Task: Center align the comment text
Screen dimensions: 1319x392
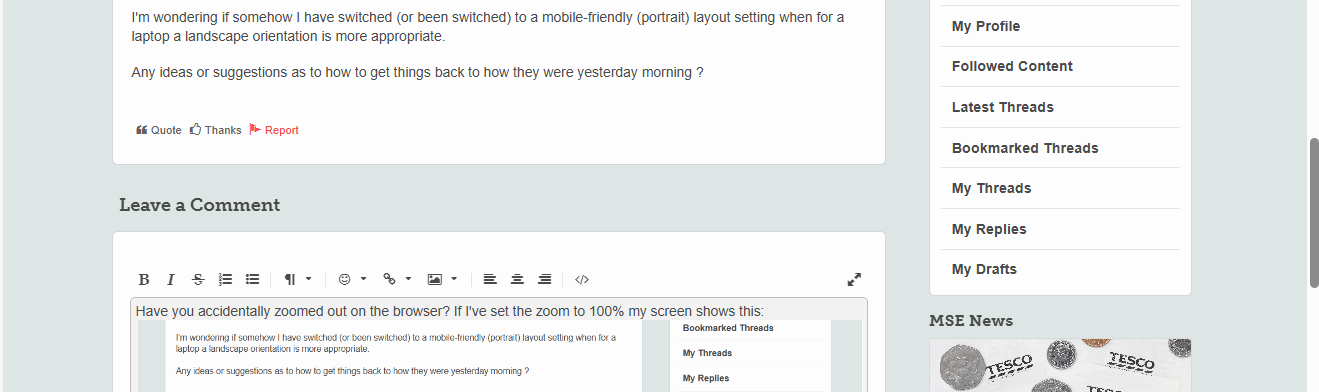Action: (517, 280)
